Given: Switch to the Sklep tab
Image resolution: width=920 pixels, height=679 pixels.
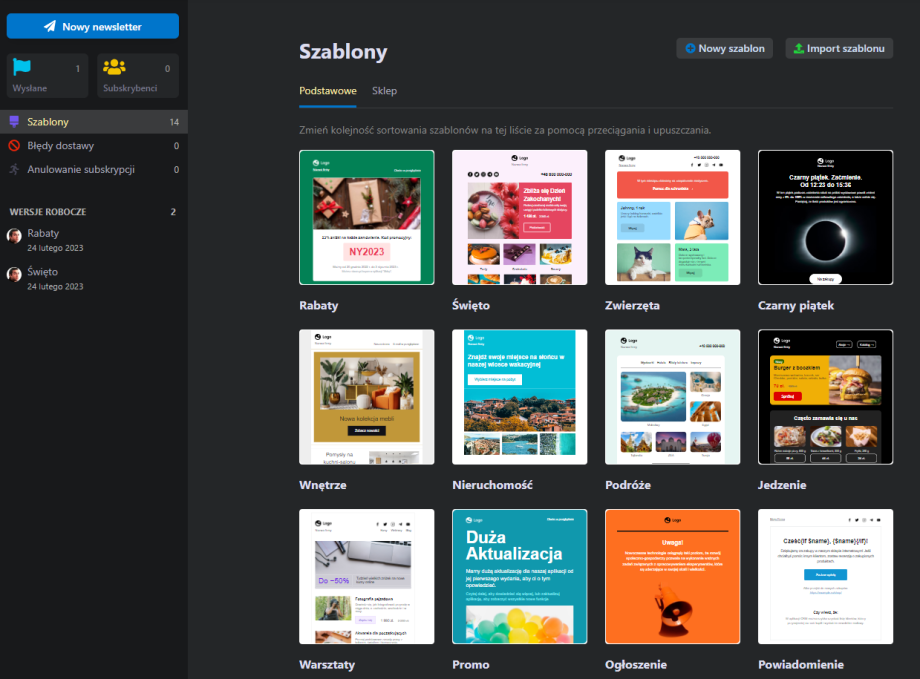Looking at the screenshot, I should (x=384, y=91).
